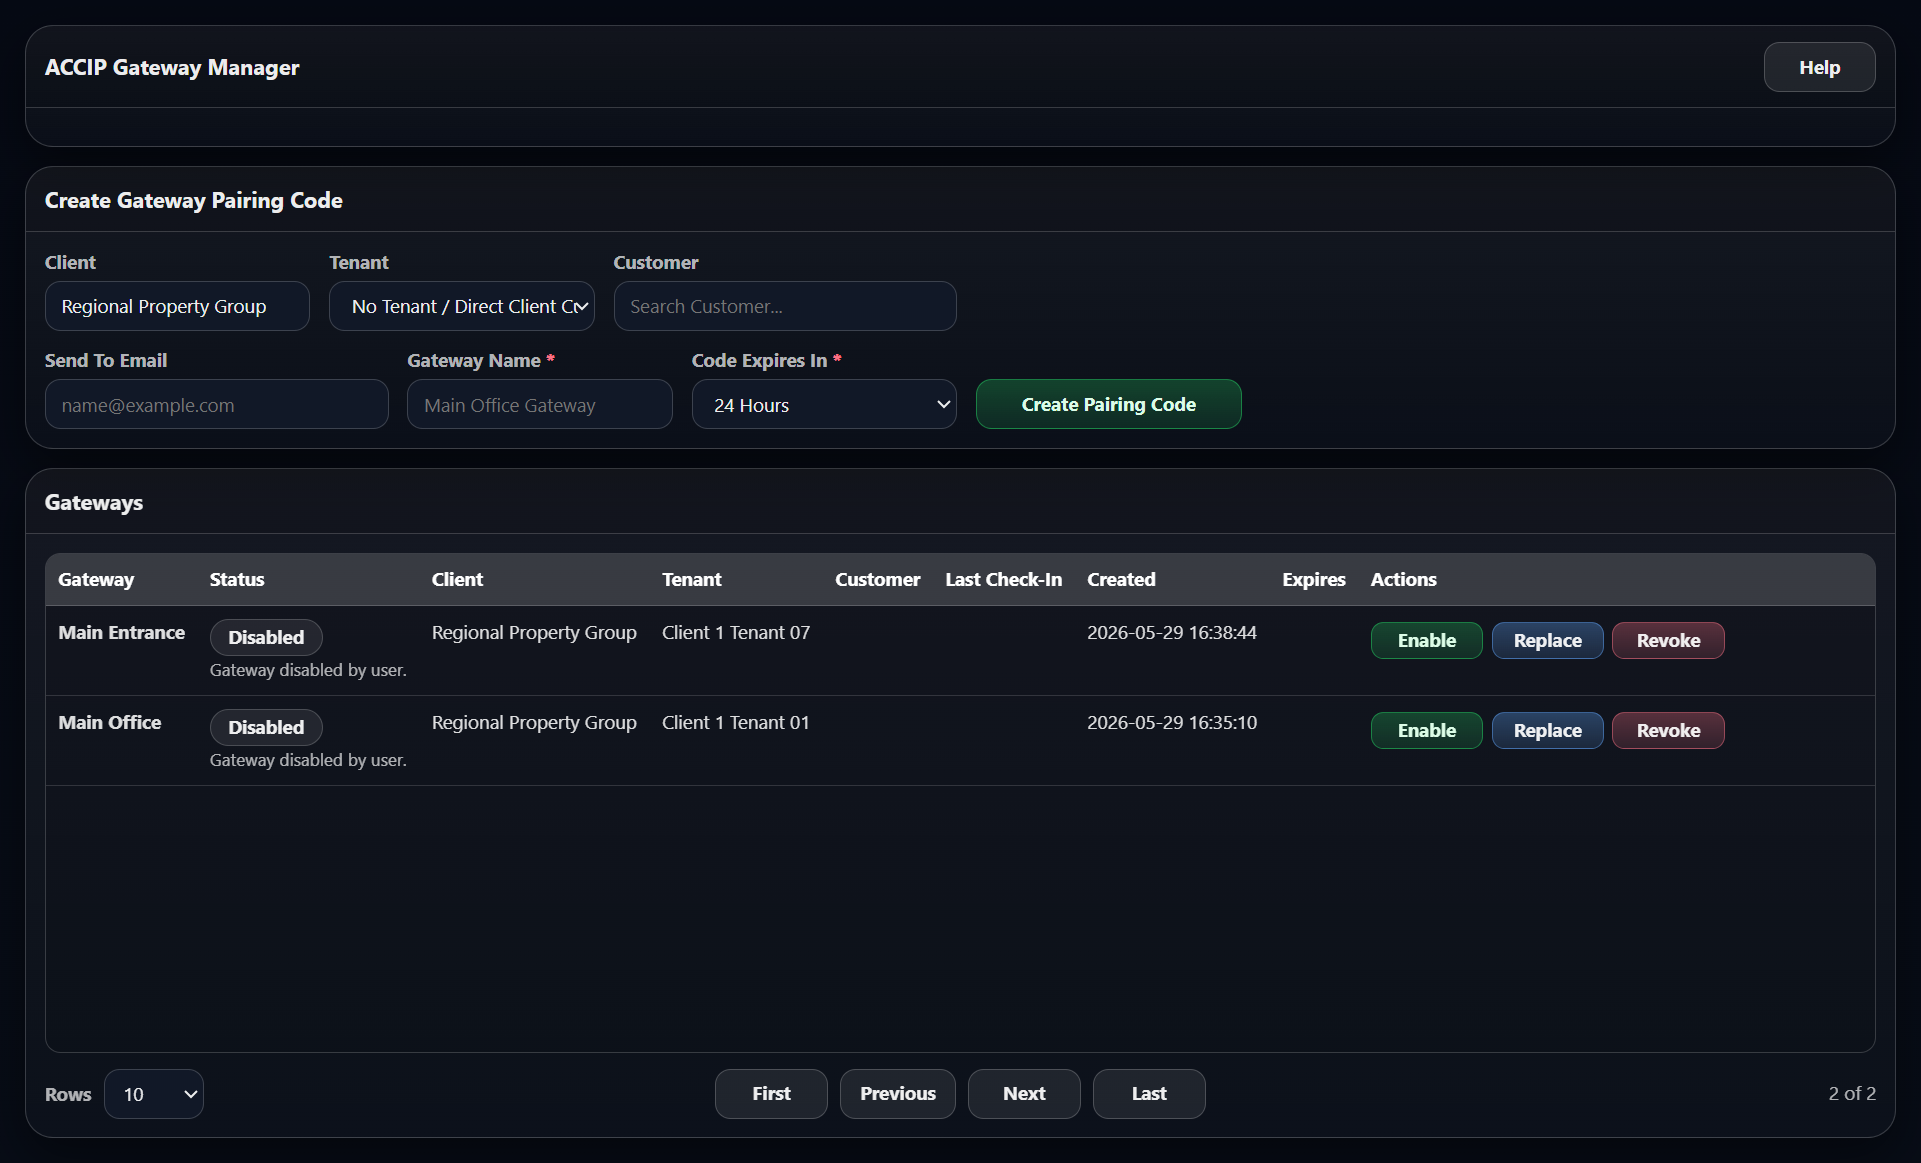This screenshot has height=1163, width=1921.
Task: Click the Disabled badge for Main Office
Action: tap(266, 727)
